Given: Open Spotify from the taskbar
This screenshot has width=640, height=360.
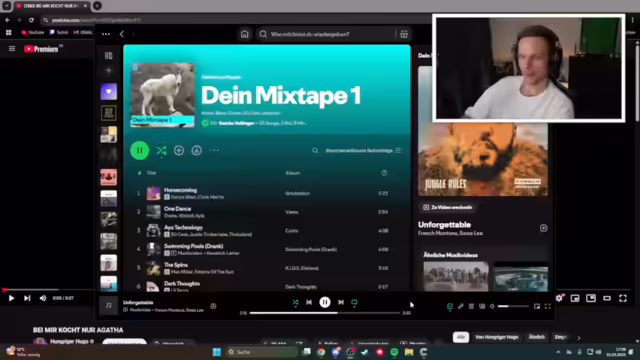Looking at the screenshot, I should 394,352.
